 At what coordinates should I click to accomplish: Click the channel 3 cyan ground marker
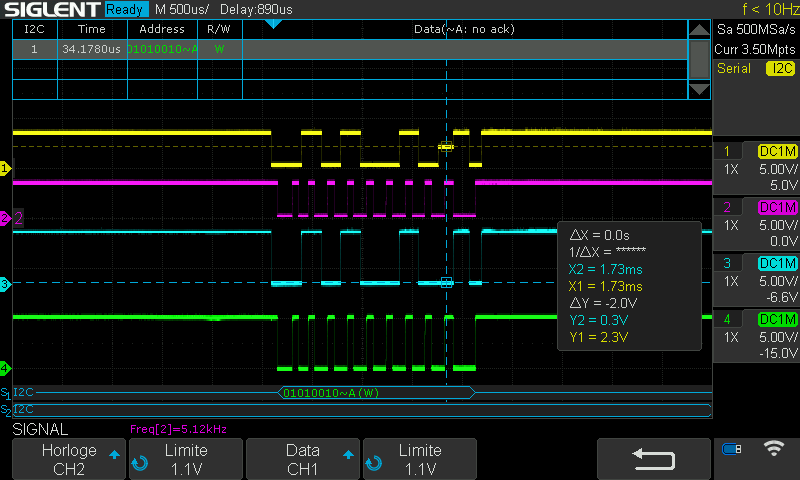click(x=5, y=284)
